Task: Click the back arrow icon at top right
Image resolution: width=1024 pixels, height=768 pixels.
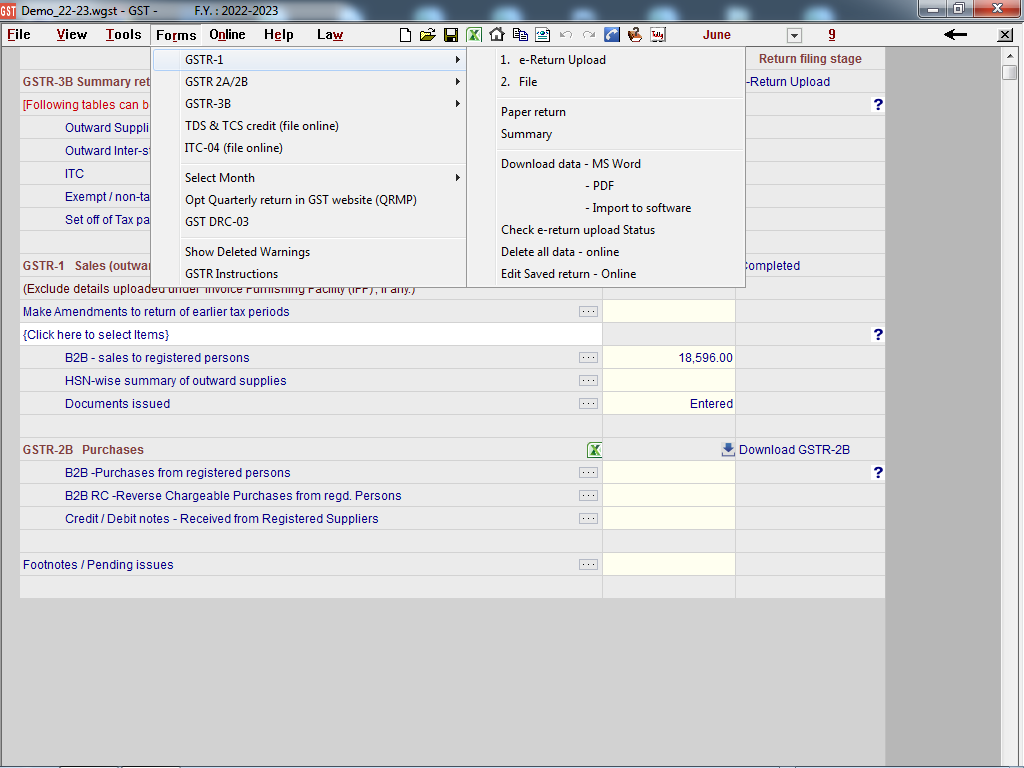Action: tap(955, 35)
